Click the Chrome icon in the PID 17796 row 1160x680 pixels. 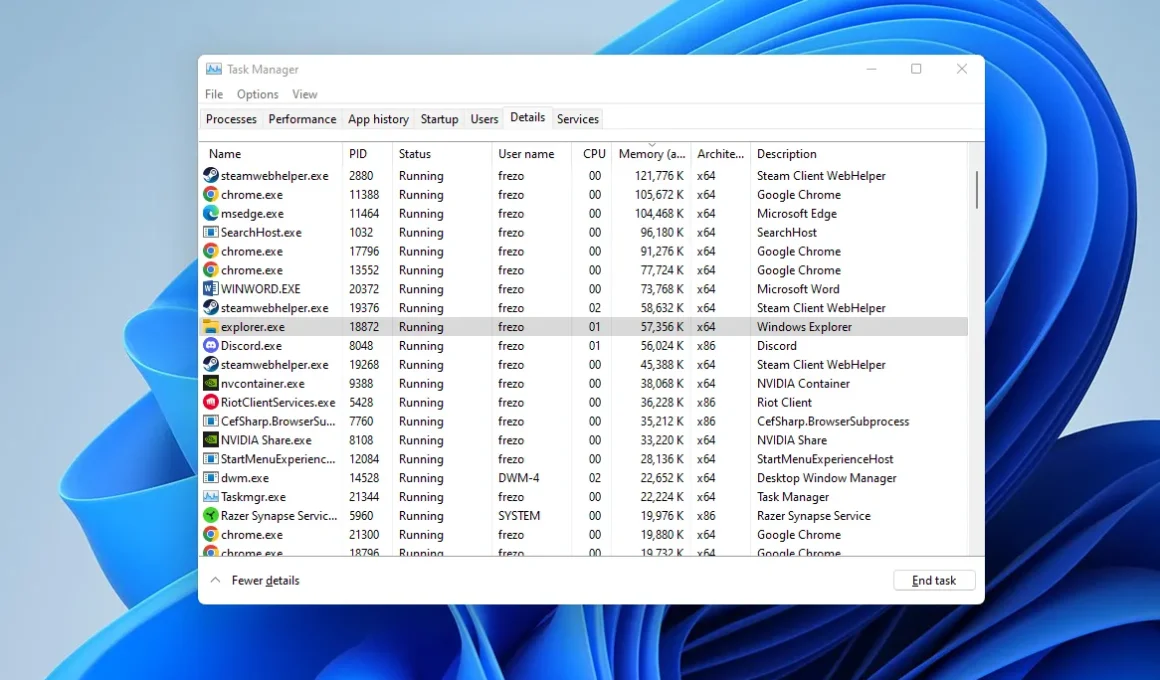[x=211, y=251]
